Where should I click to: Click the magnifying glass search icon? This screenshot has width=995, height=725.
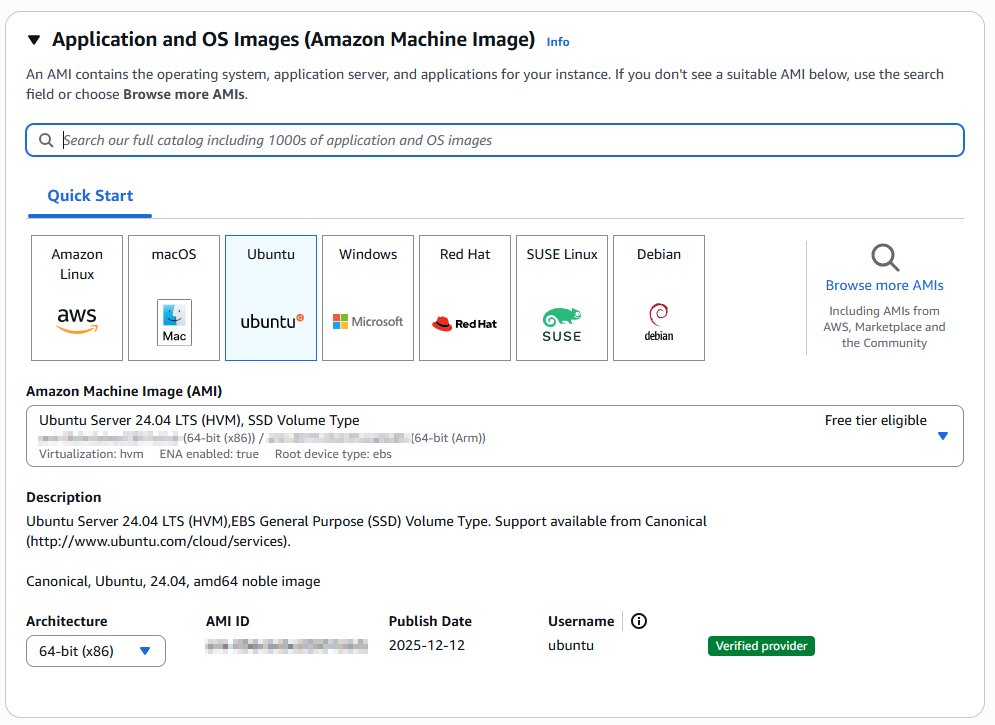click(x=46, y=140)
